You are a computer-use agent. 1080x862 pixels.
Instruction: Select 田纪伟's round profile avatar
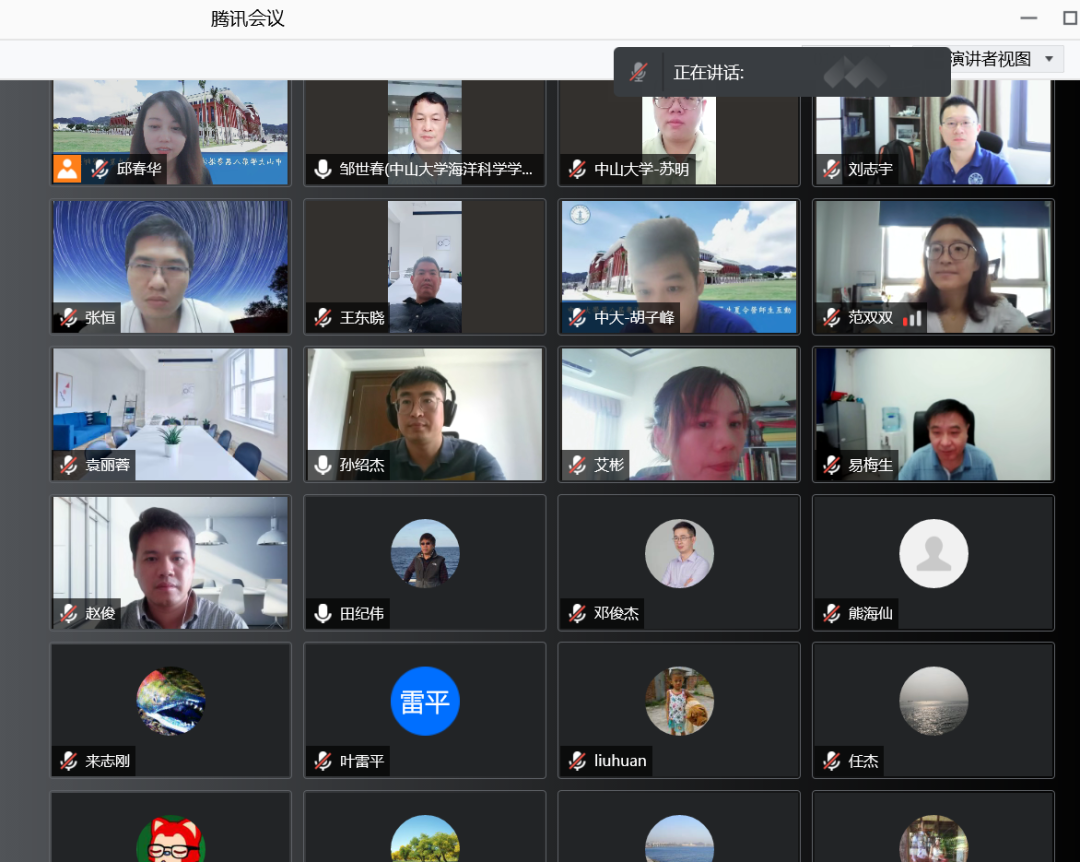coord(425,553)
